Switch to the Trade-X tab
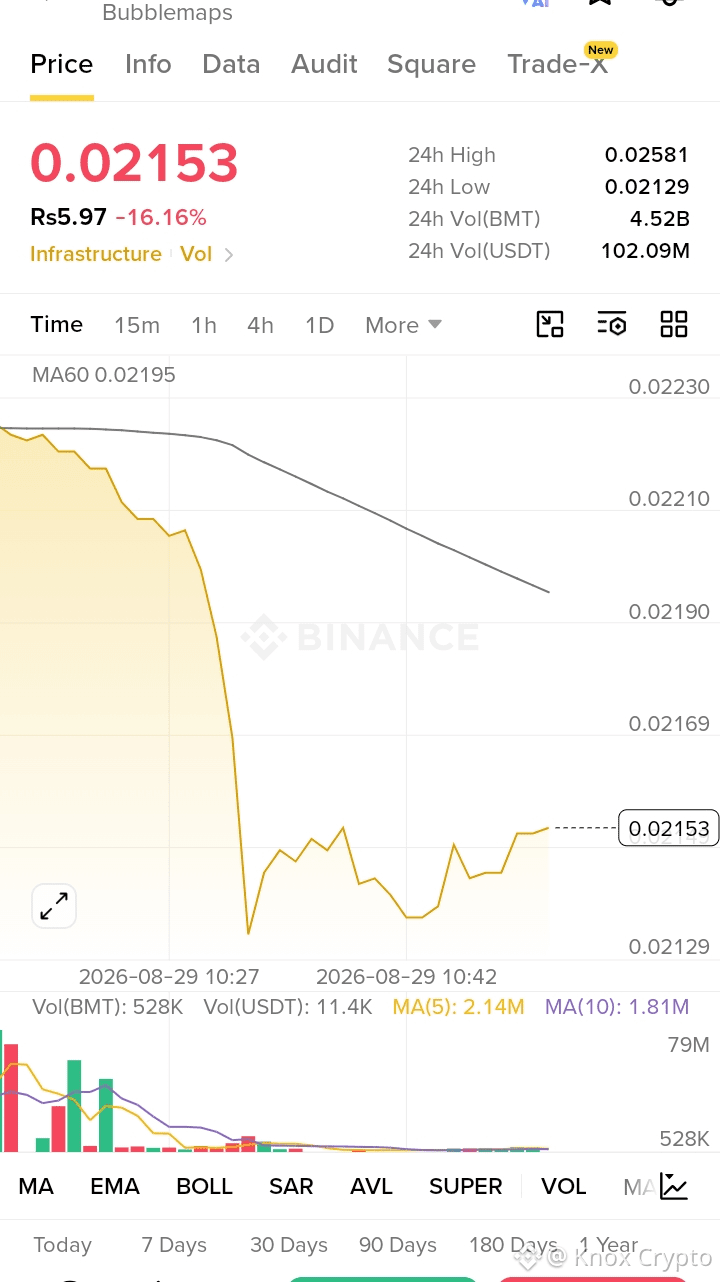720x1282 pixels. click(x=557, y=64)
